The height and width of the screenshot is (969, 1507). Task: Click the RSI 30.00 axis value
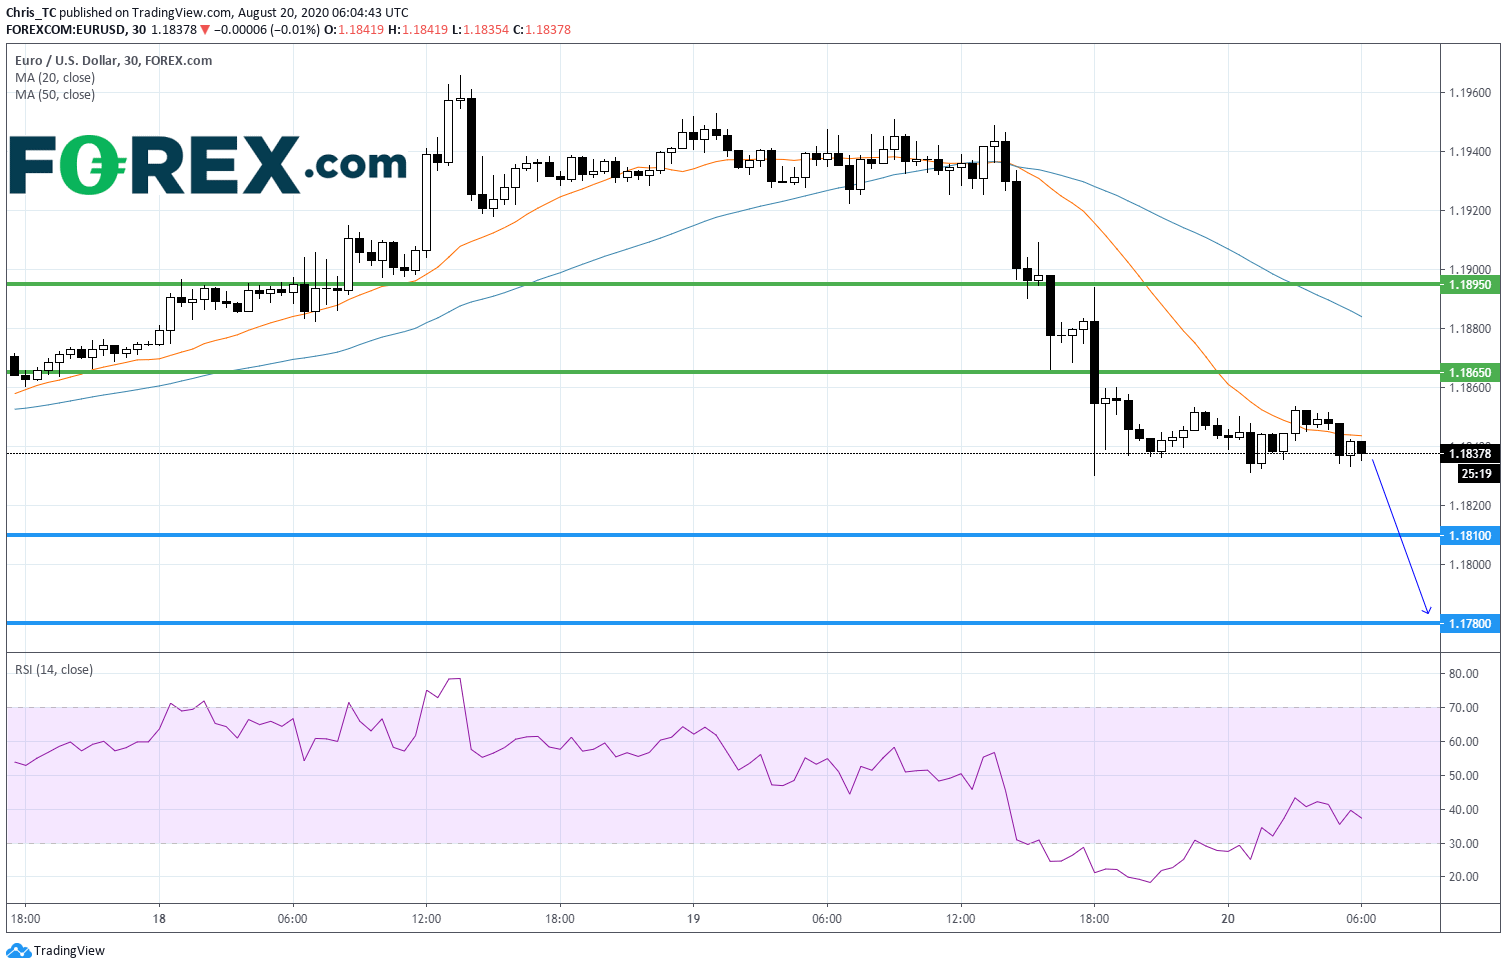coord(1464,844)
